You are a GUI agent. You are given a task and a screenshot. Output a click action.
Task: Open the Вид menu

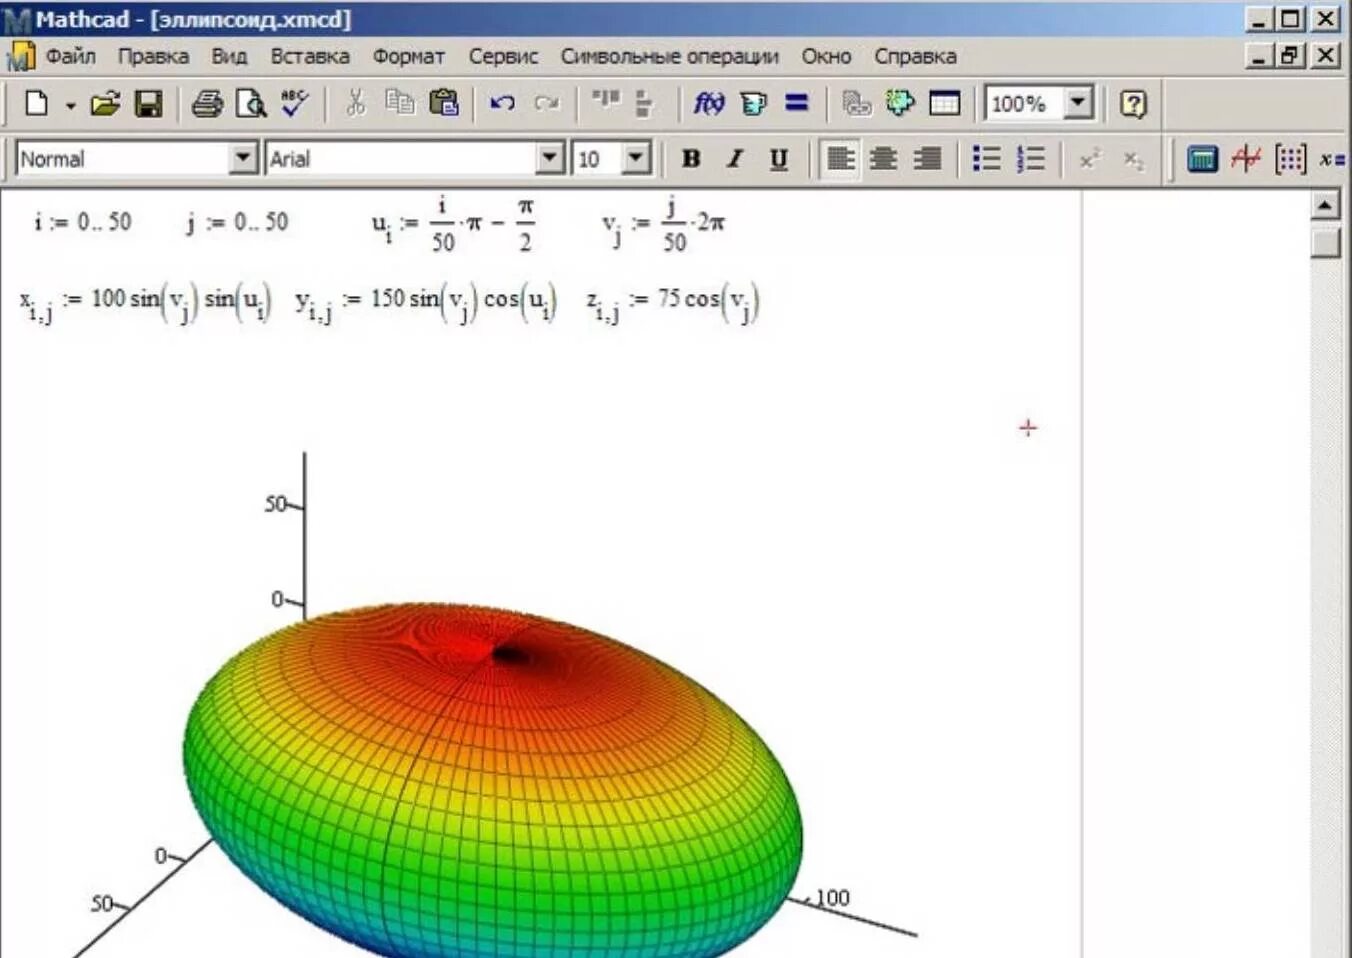tap(229, 56)
